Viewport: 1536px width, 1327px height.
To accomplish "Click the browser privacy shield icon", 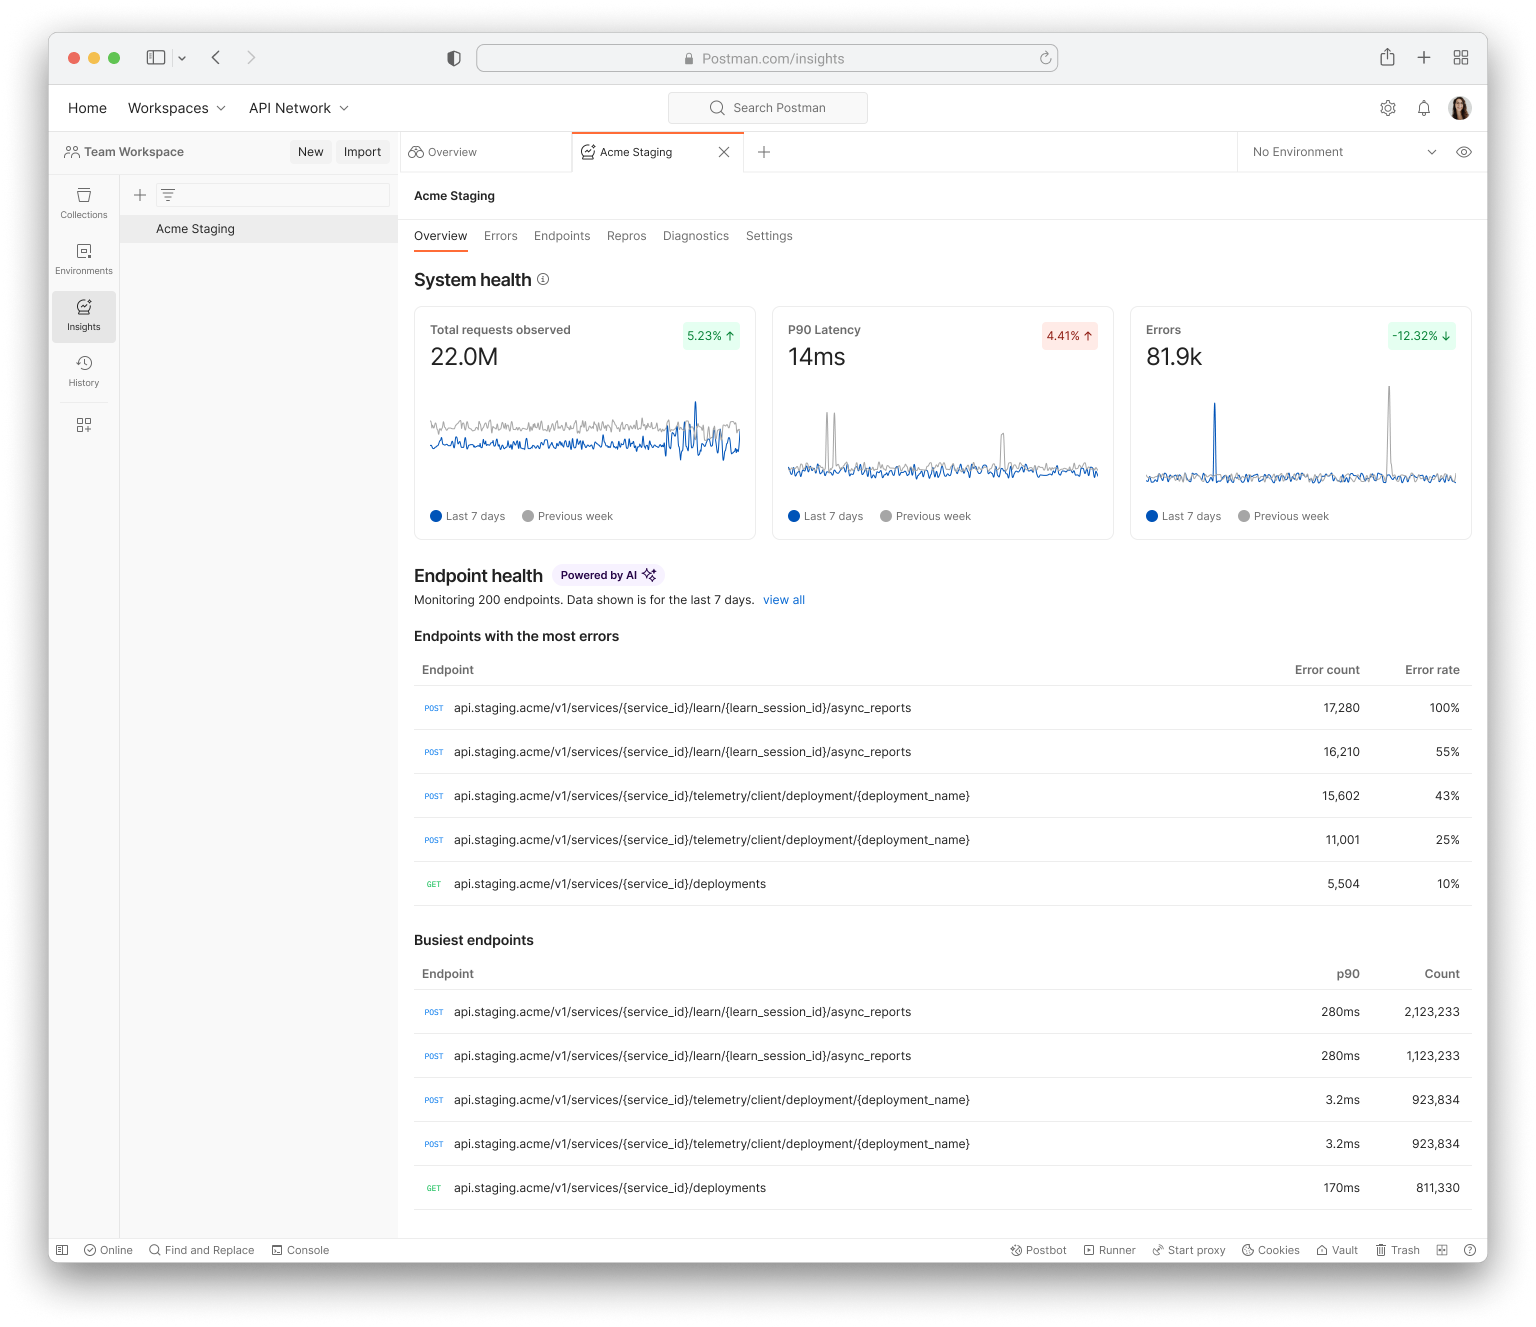I will click(454, 58).
